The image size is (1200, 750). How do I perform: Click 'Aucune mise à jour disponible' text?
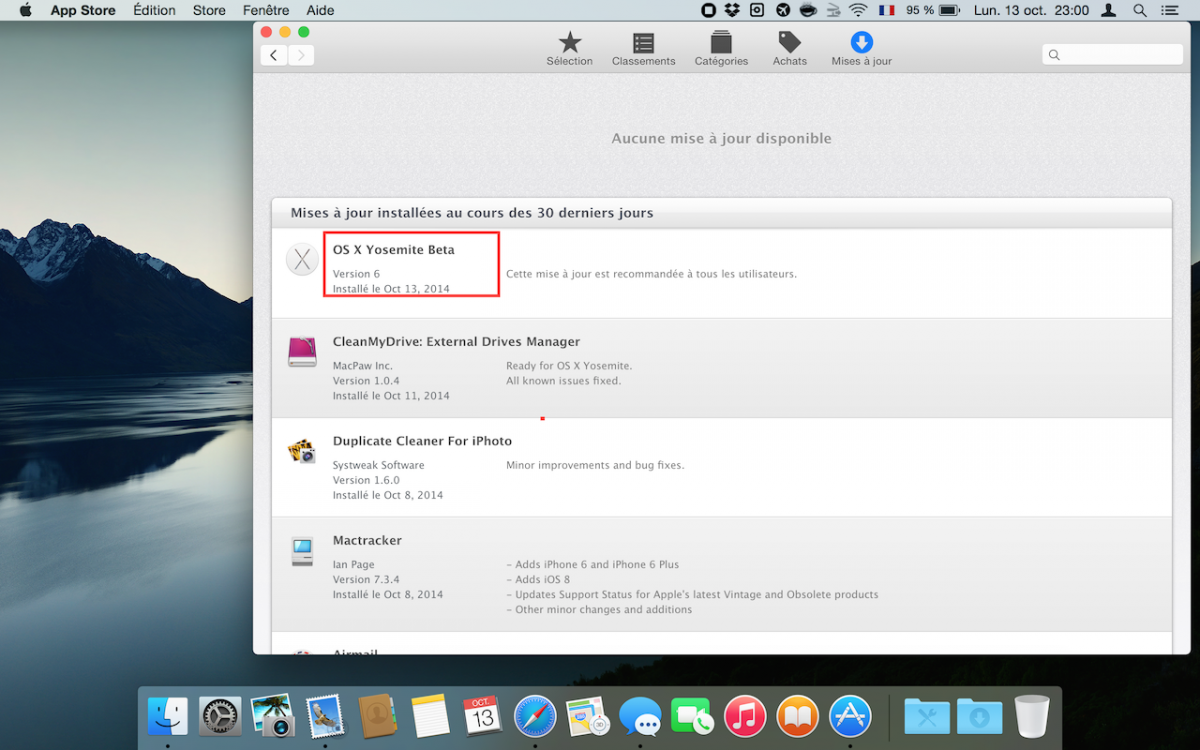[x=721, y=138]
